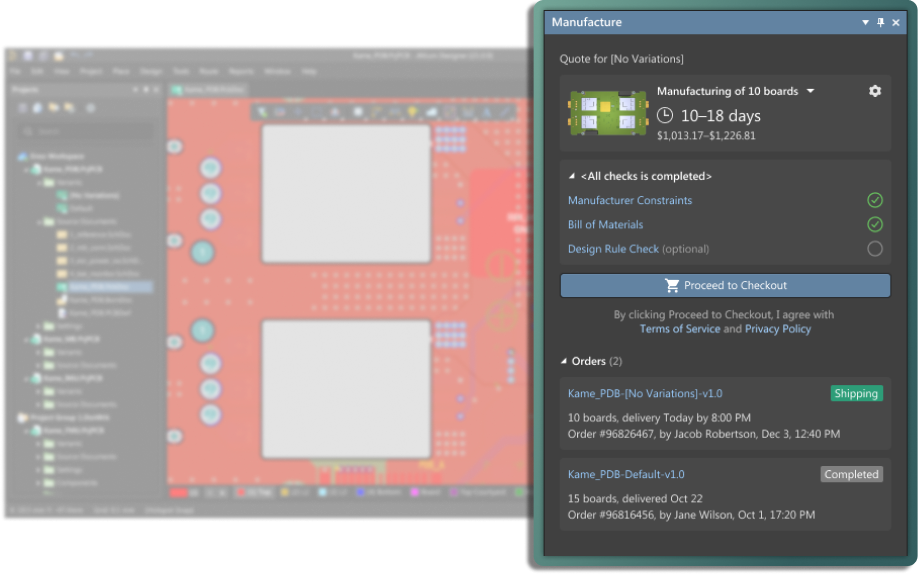The image size is (918, 574).
Task: Pin the Manufacture panel
Action: [881, 22]
